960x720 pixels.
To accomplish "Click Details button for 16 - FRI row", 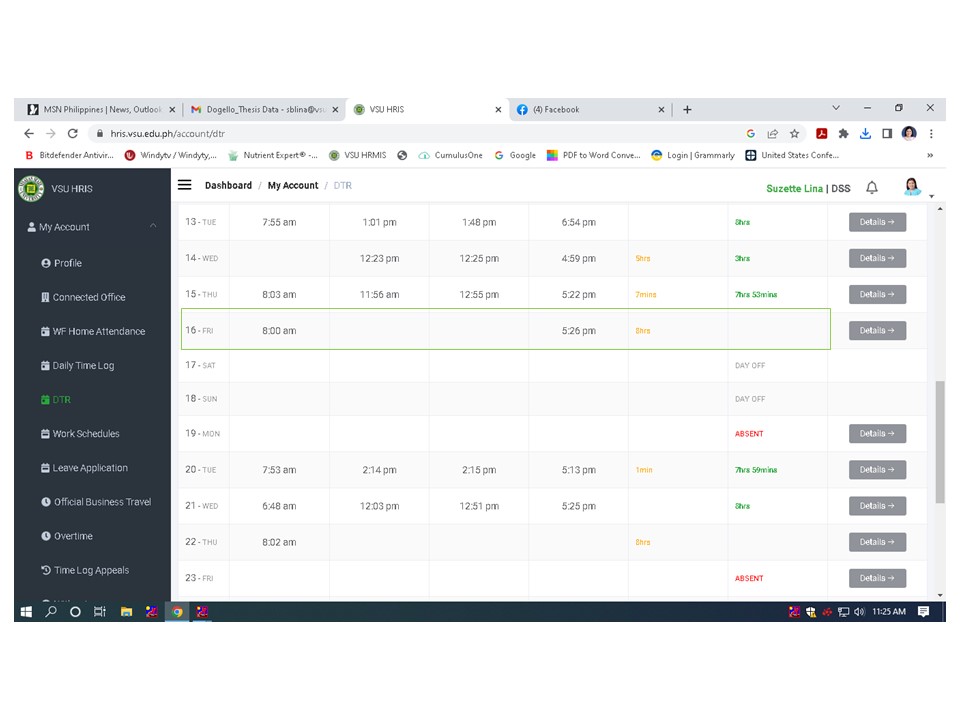I will 877,330.
